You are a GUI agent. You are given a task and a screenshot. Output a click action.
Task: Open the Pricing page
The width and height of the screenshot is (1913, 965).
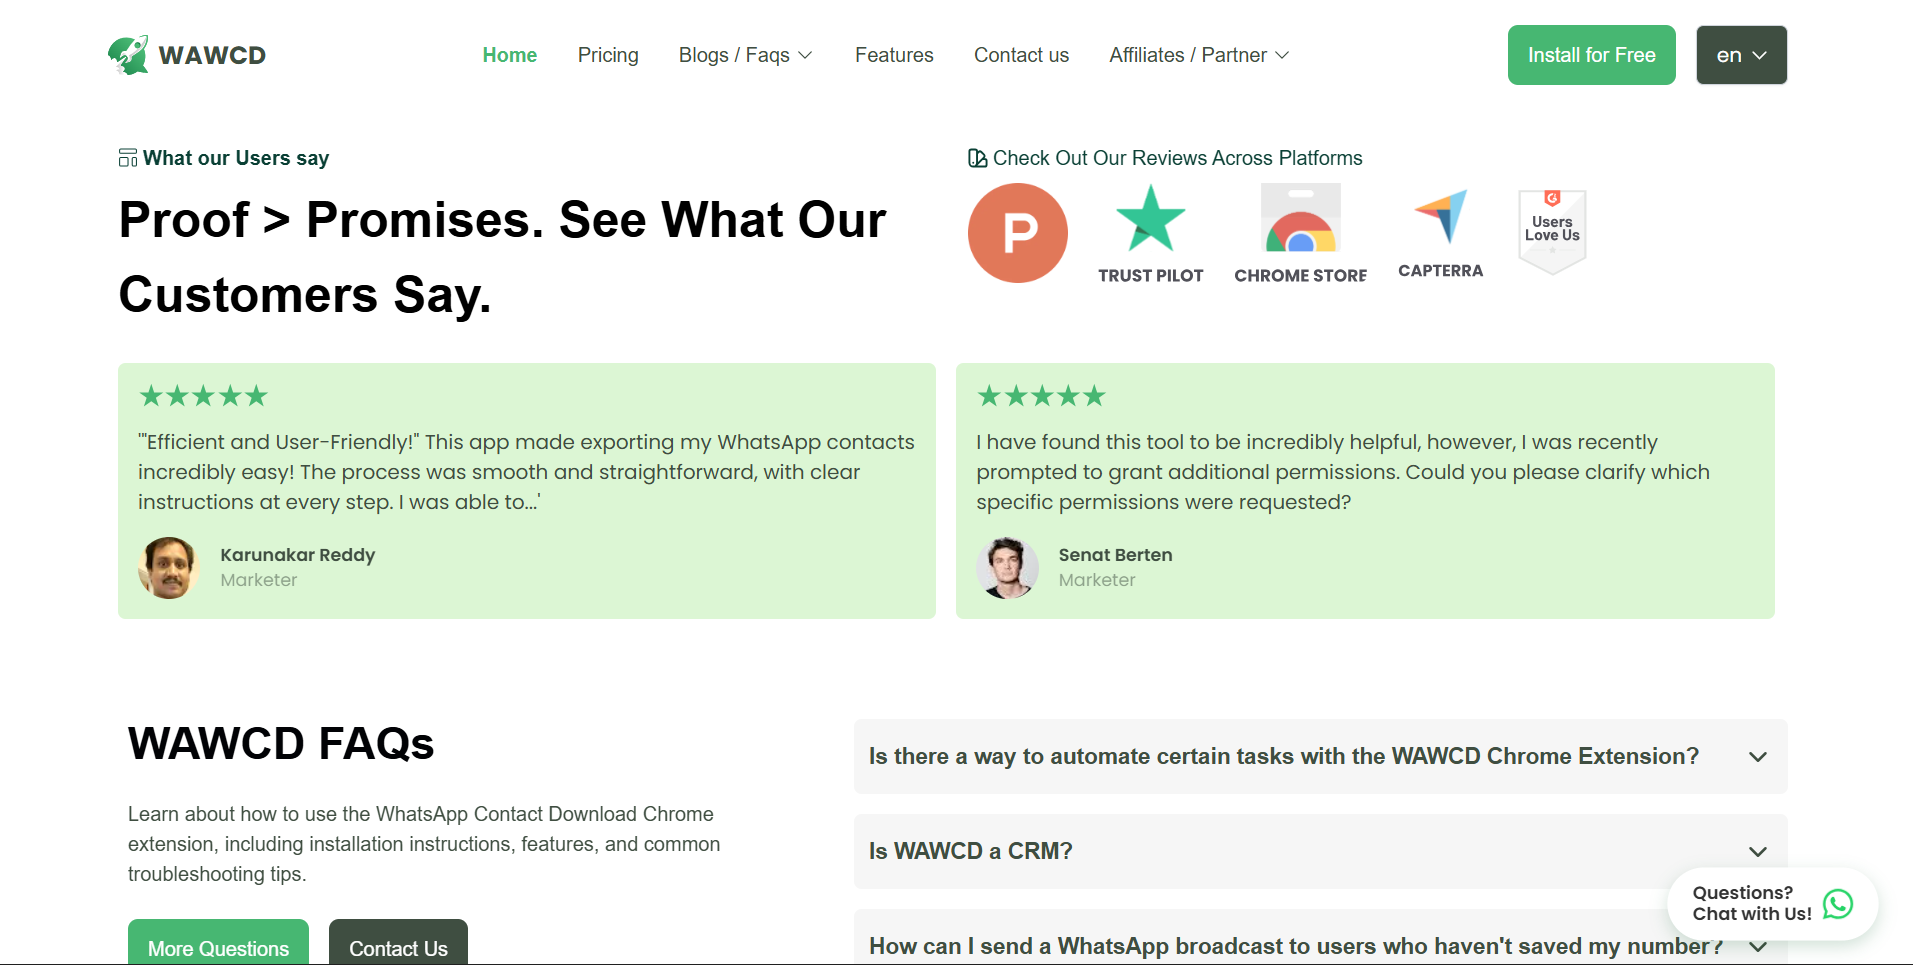click(x=608, y=55)
